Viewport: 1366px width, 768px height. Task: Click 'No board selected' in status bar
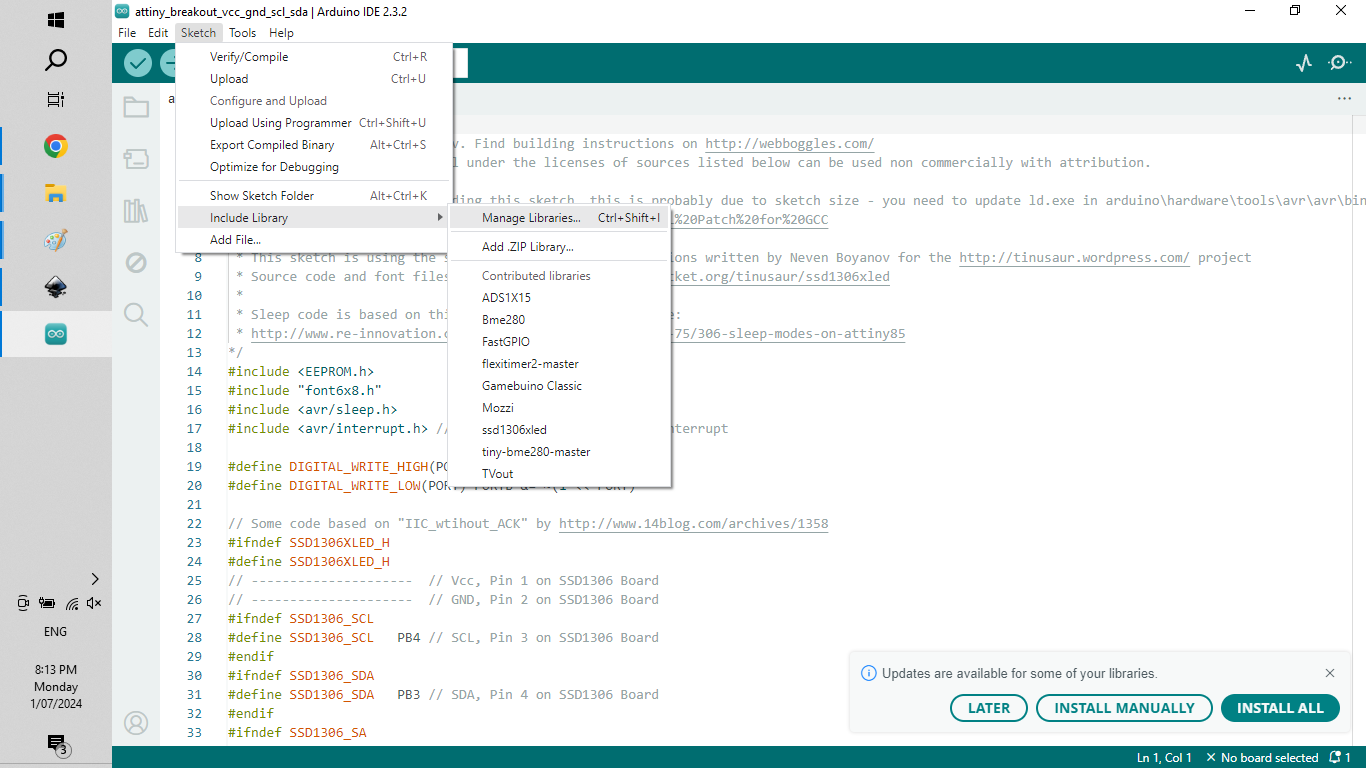point(1262,757)
